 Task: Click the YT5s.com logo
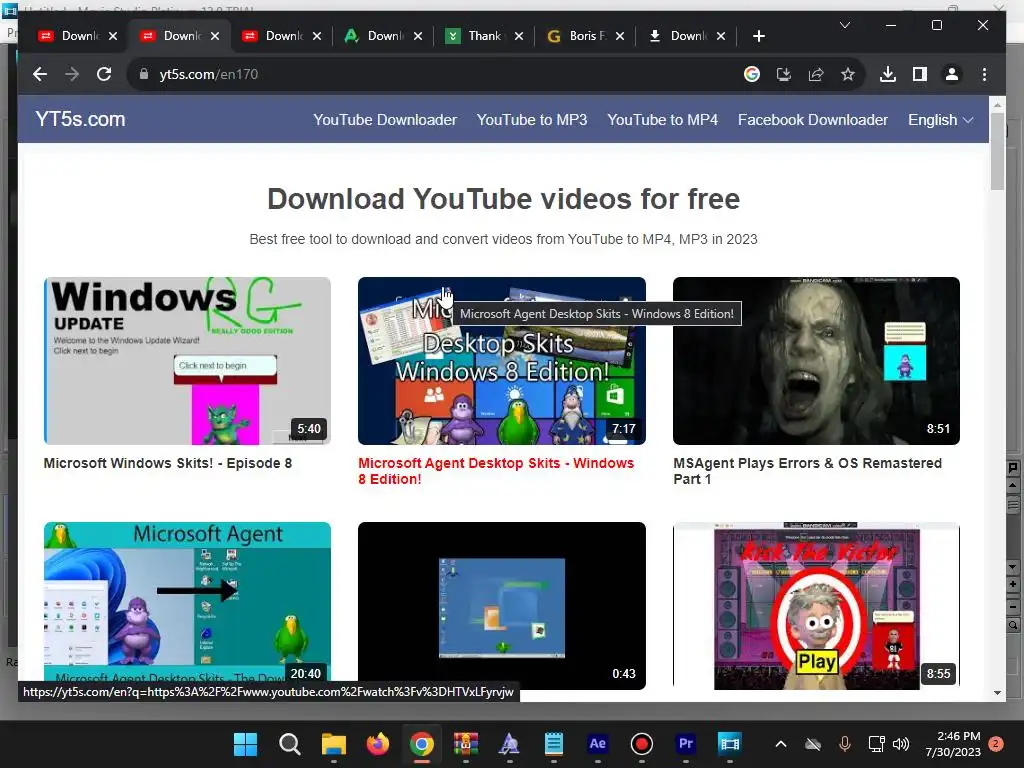point(80,120)
